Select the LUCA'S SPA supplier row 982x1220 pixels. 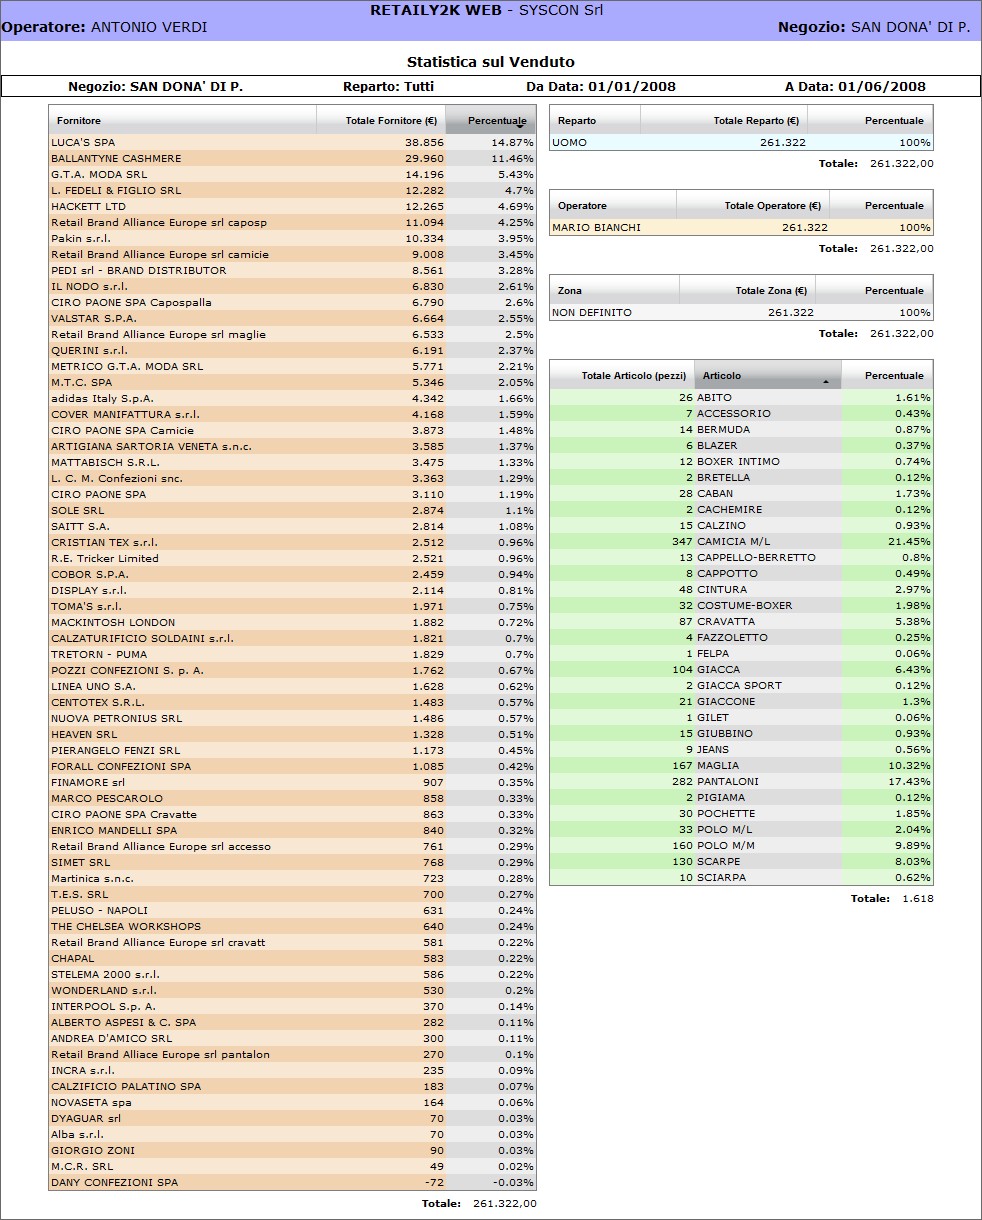pyautogui.click(x=293, y=143)
